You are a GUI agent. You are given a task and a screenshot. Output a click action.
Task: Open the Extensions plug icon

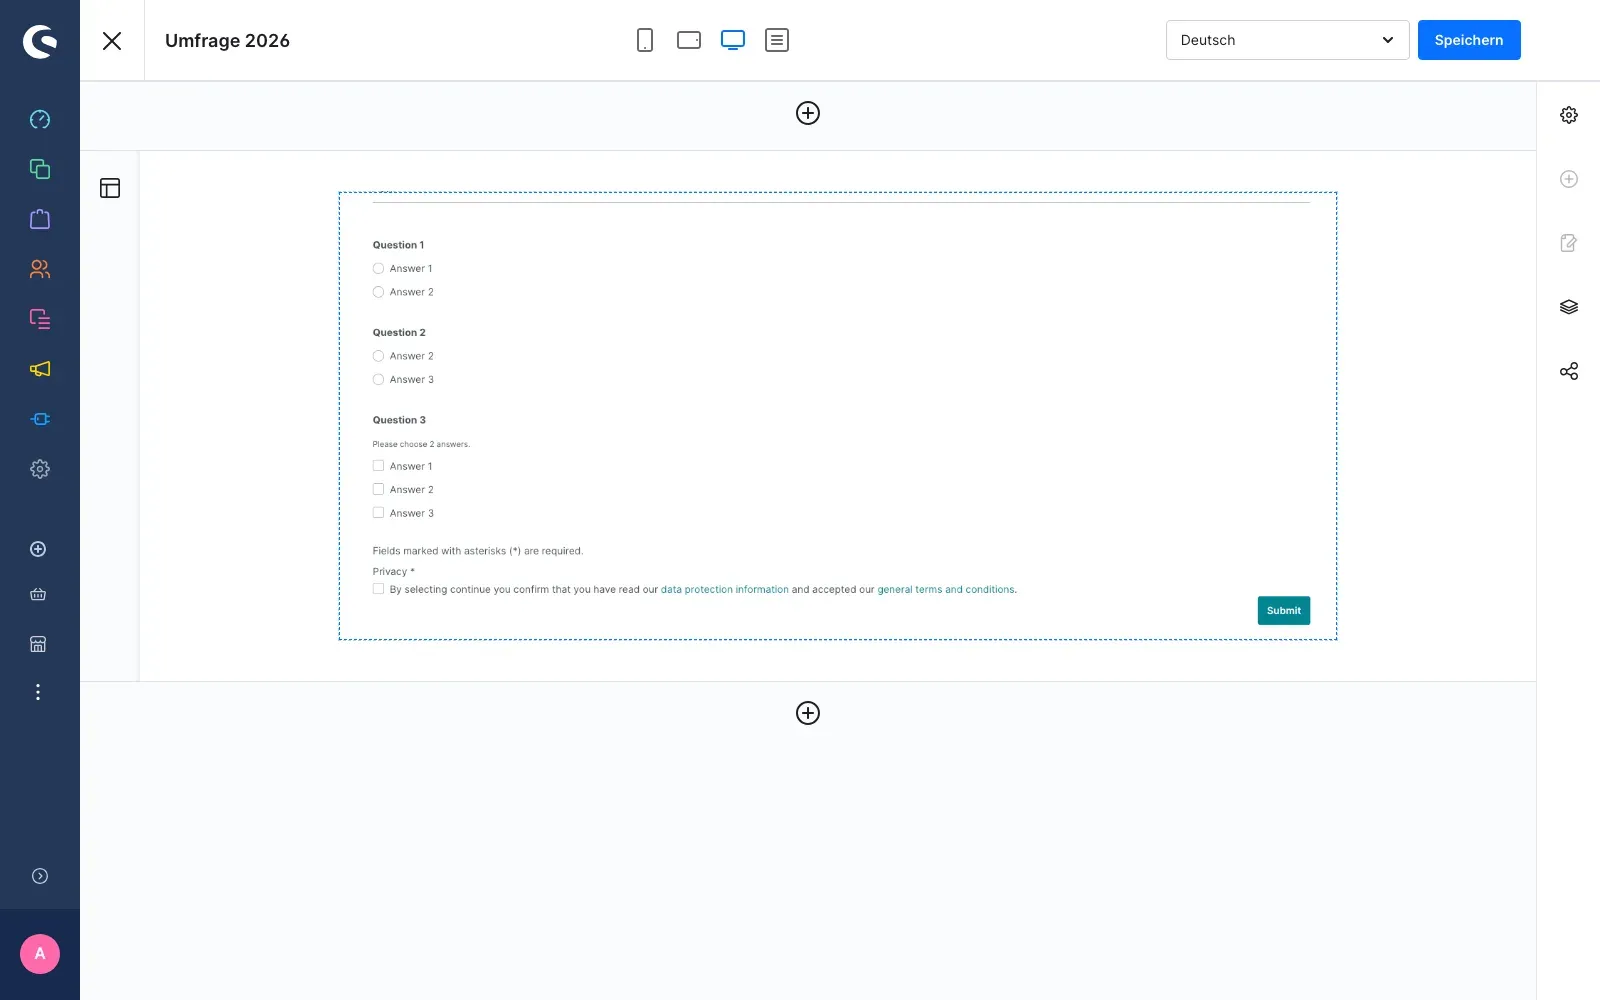(40, 419)
